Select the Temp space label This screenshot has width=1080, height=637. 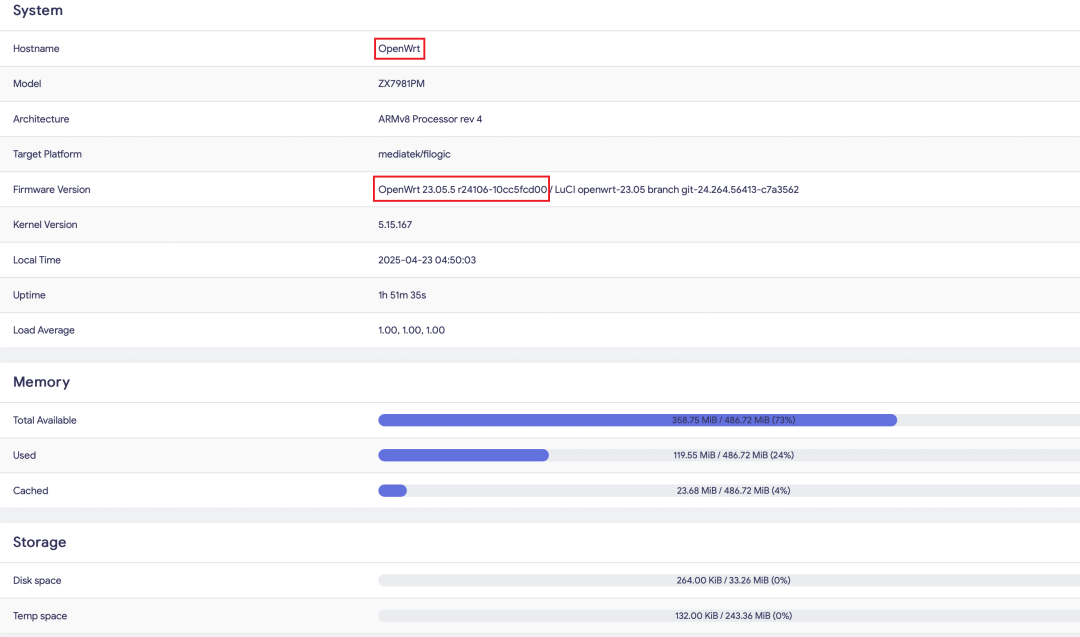(39, 616)
